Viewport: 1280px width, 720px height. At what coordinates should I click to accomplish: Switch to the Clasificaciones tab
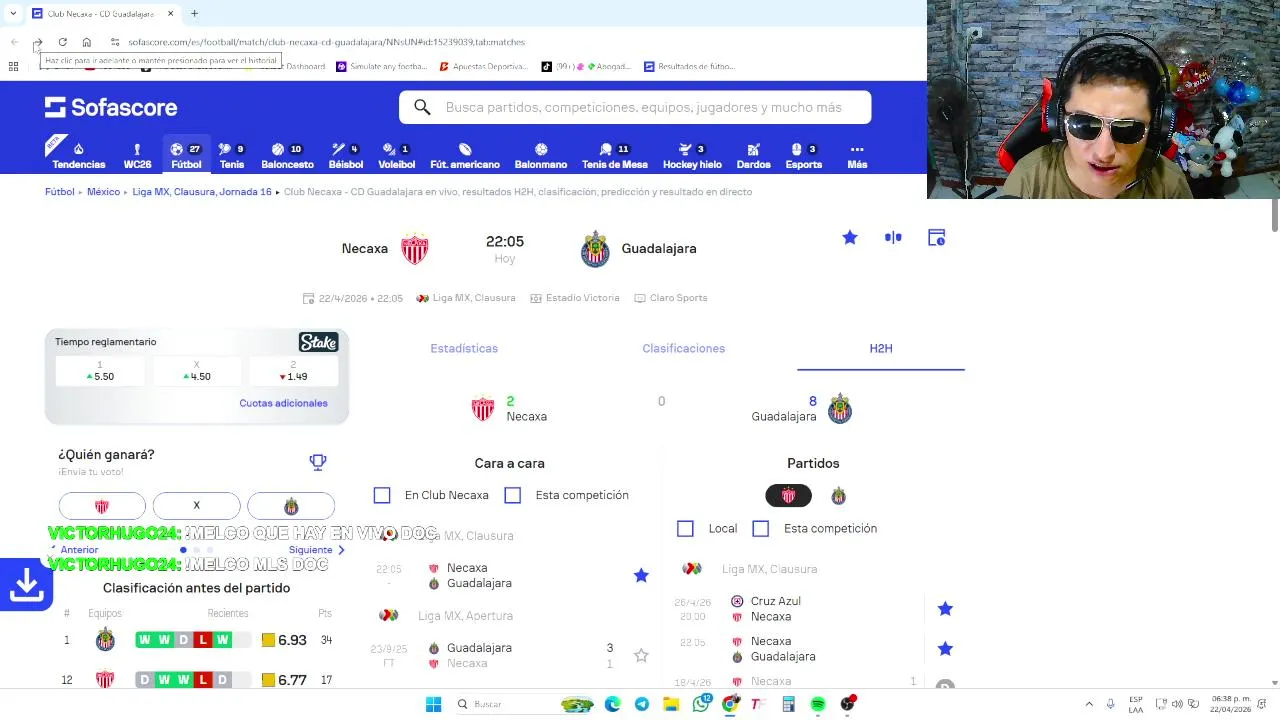tap(684, 348)
